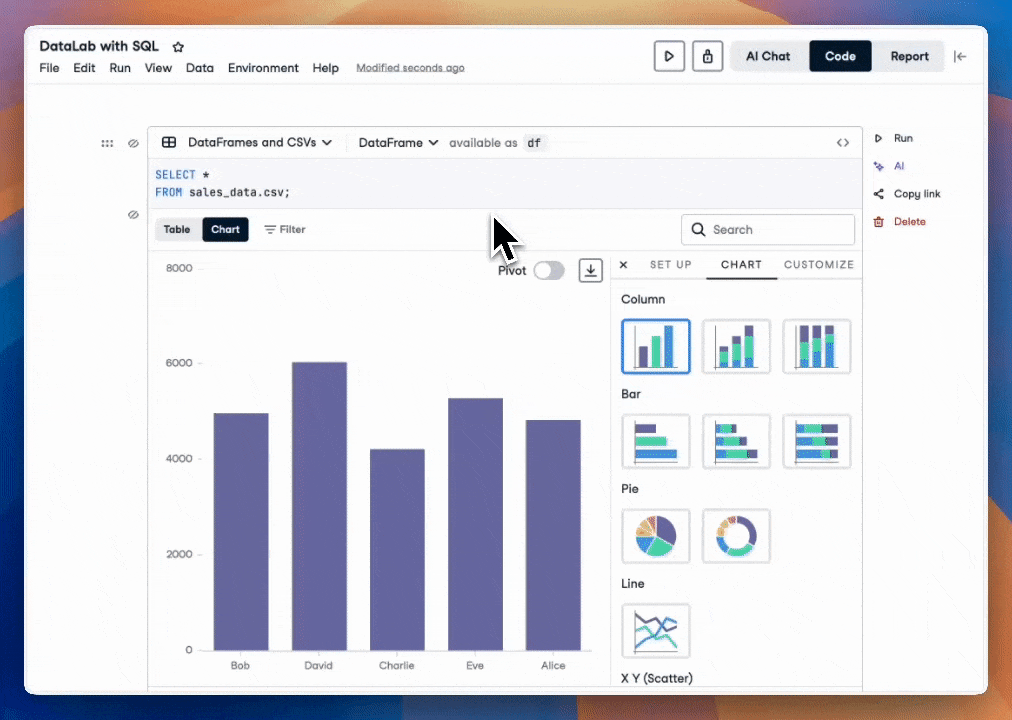The width and height of the screenshot is (1012, 720).
Task: Click the Modified seconds ago link
Action: (x=410, y=68)
